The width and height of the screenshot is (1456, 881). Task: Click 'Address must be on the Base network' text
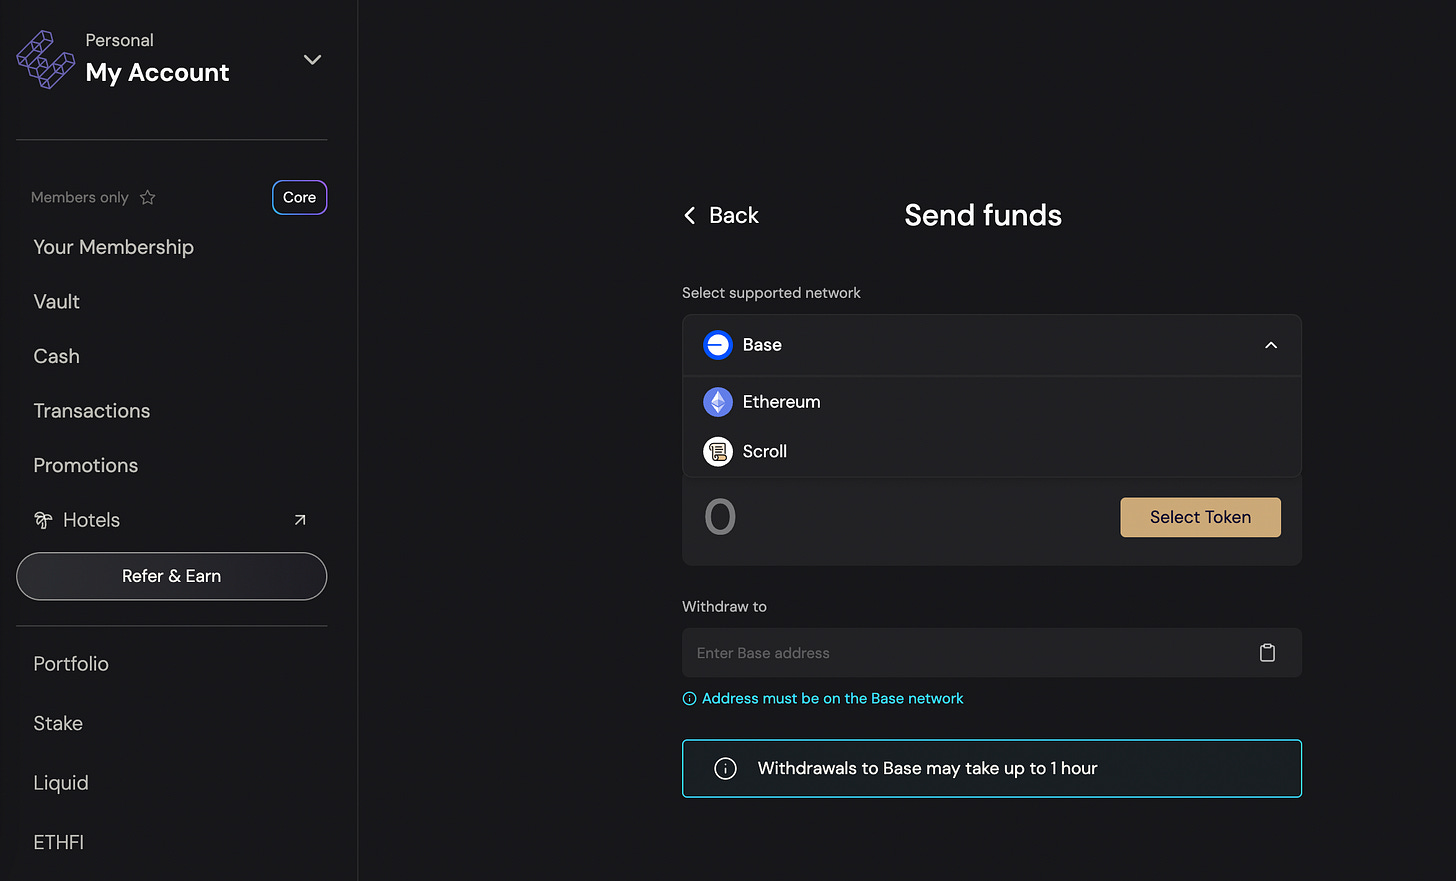[x=833, y=699]
